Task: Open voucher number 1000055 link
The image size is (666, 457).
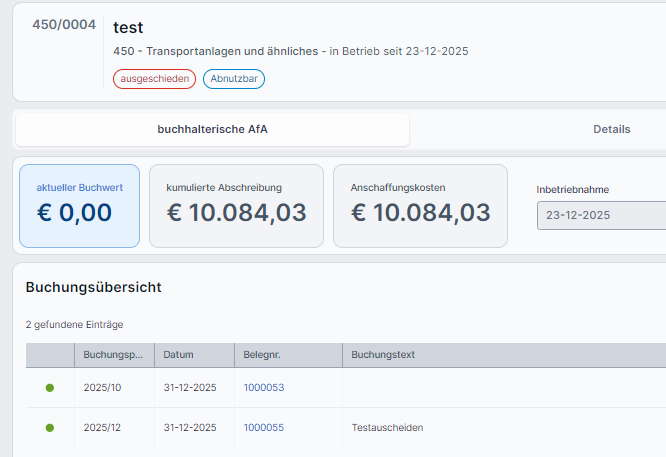Action: click(x=264, y=427)
